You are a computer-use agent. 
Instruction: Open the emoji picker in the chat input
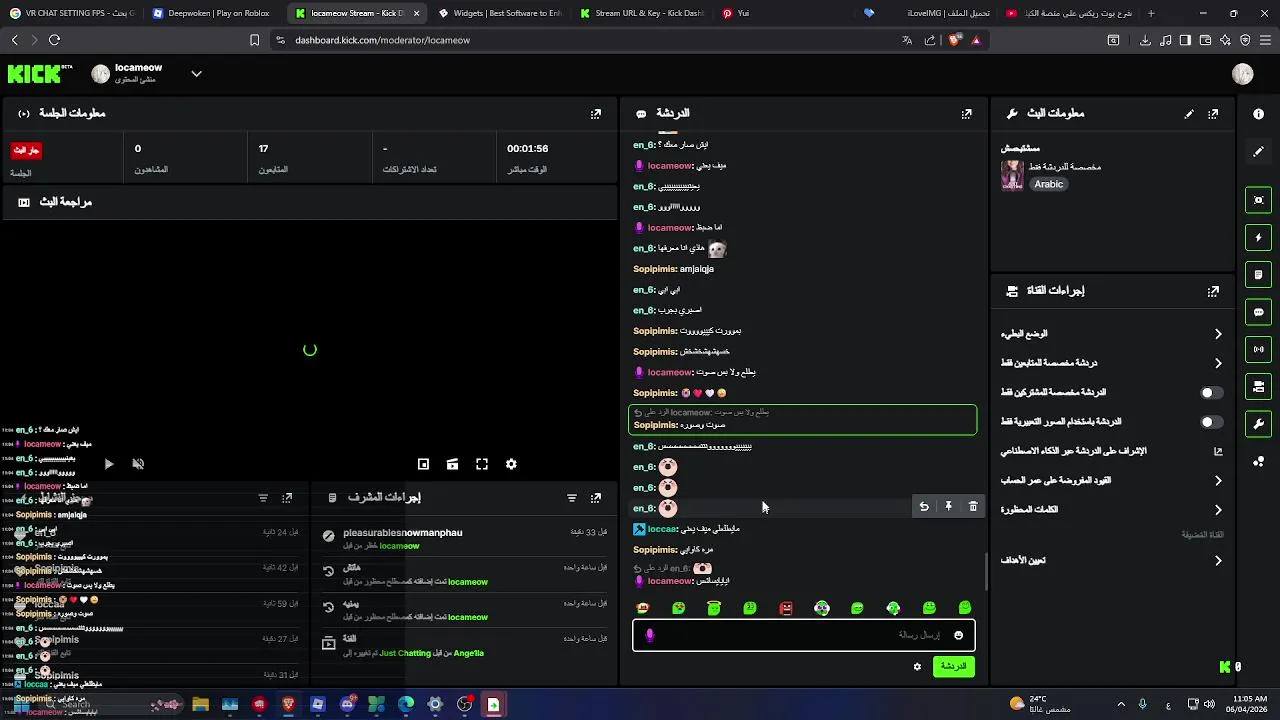(958, 635)
